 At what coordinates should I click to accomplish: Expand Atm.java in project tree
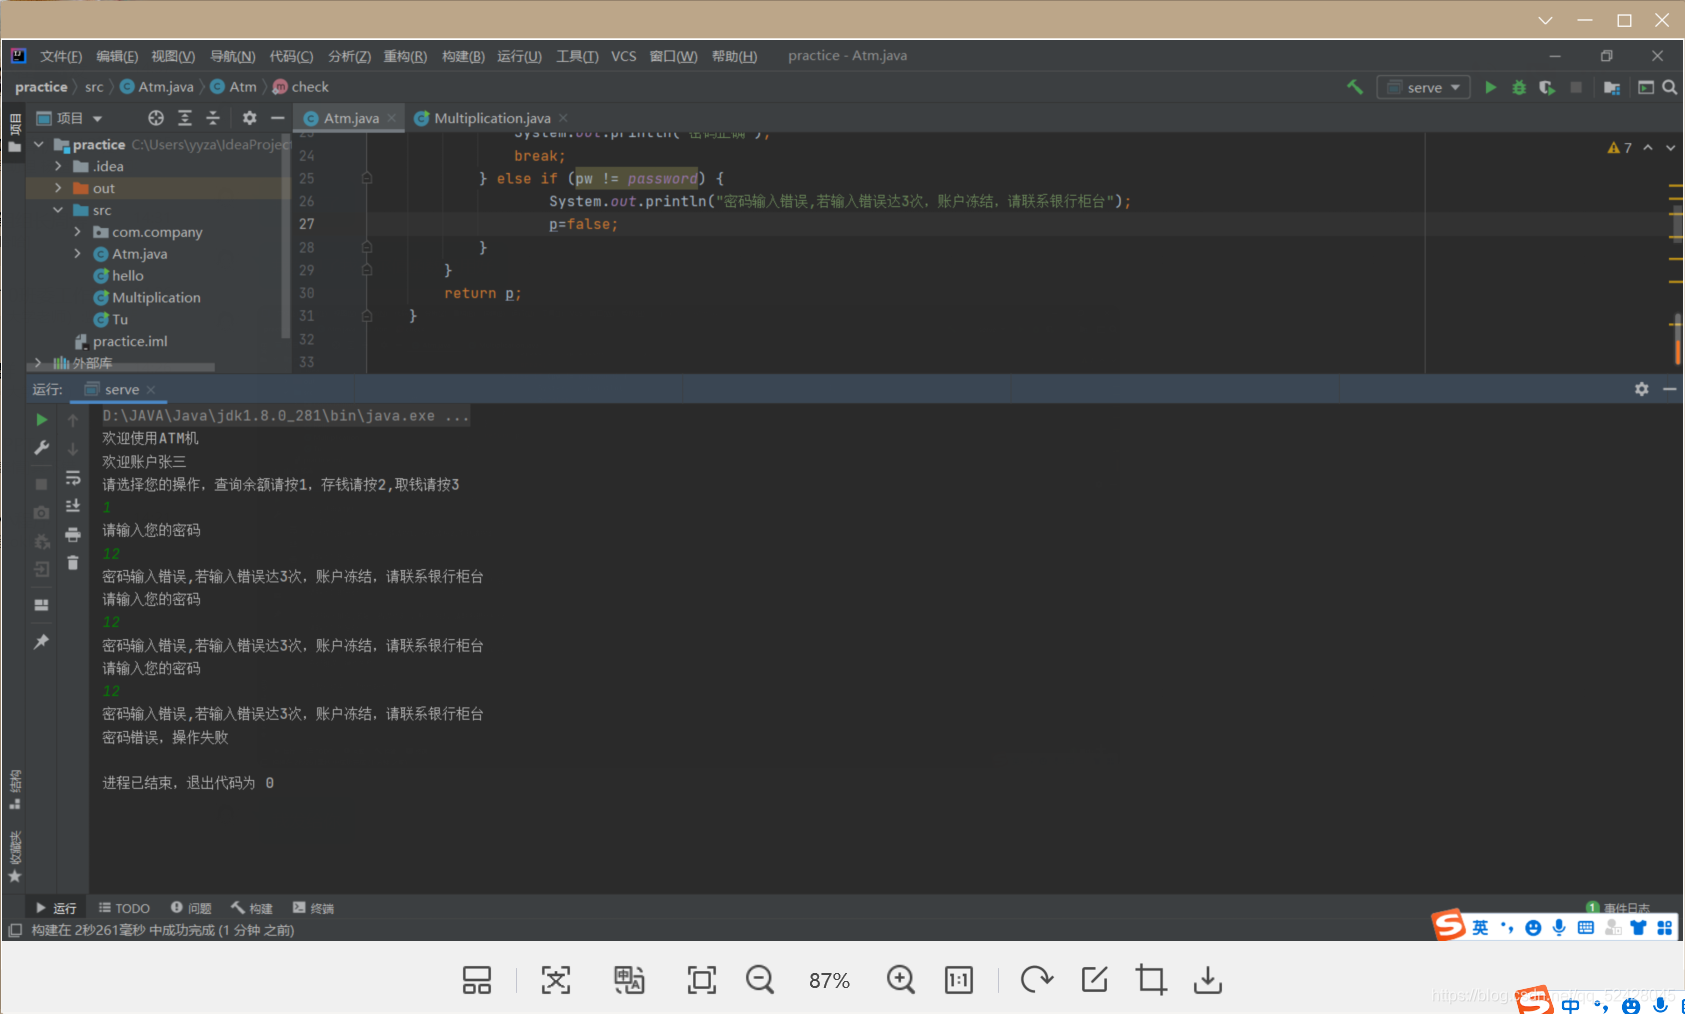(78, 254)
